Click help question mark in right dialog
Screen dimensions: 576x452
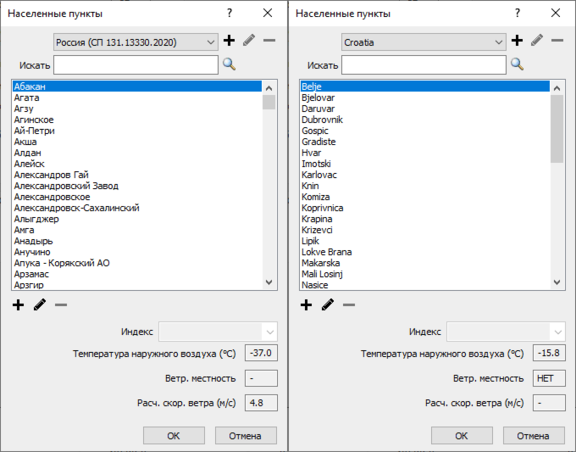click(x=517, y=13)
